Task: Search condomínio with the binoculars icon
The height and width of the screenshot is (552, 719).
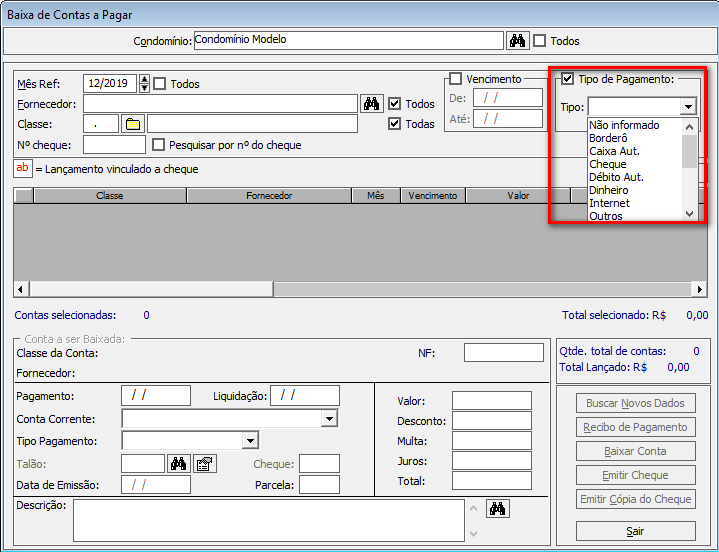Action: tap(518, 41)
